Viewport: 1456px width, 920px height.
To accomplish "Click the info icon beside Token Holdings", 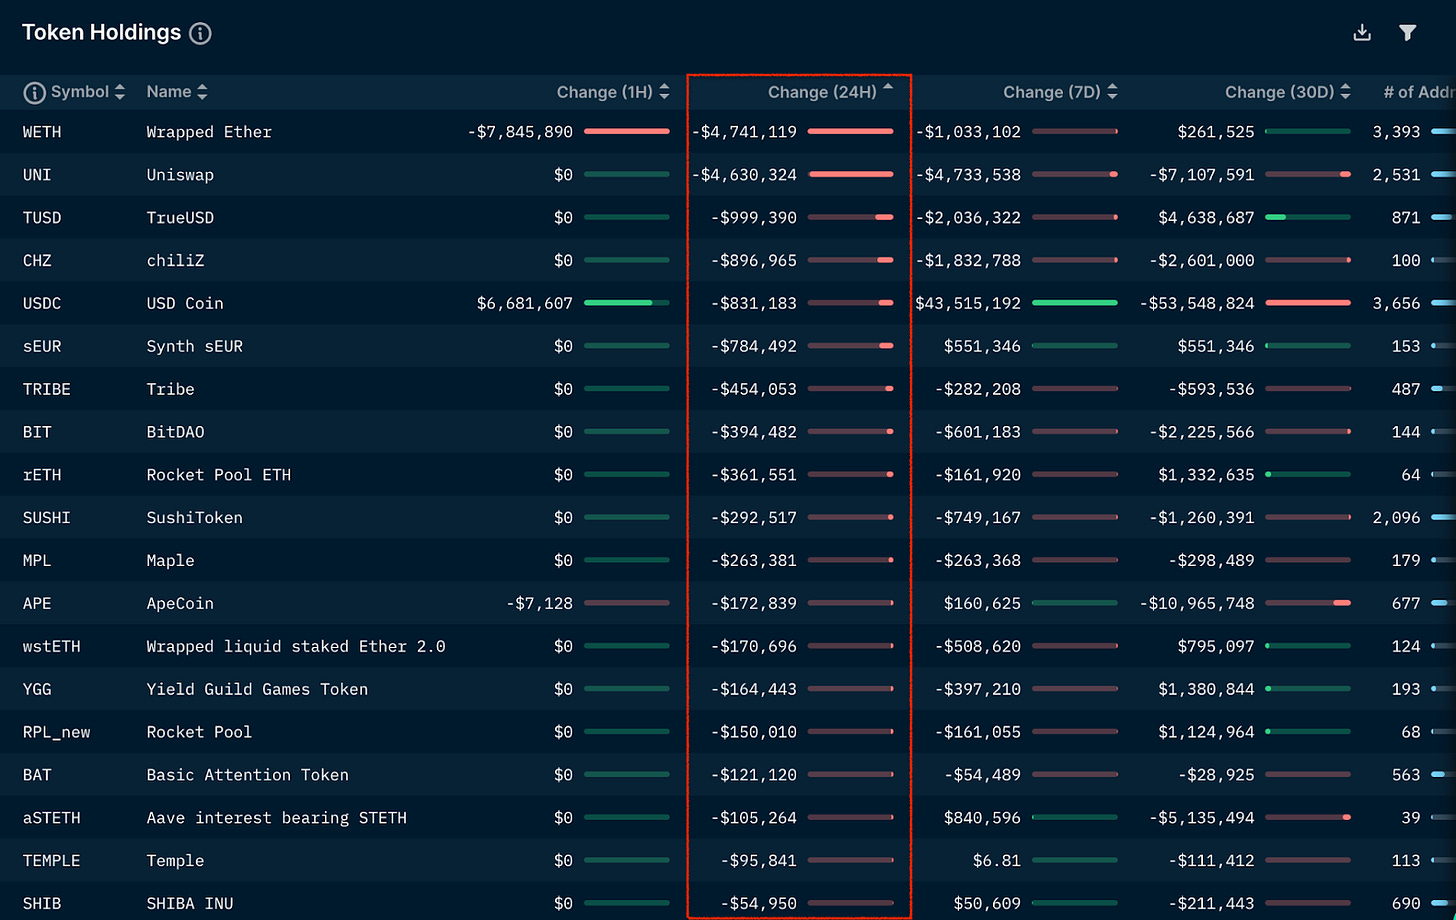I will click(200, 33).
